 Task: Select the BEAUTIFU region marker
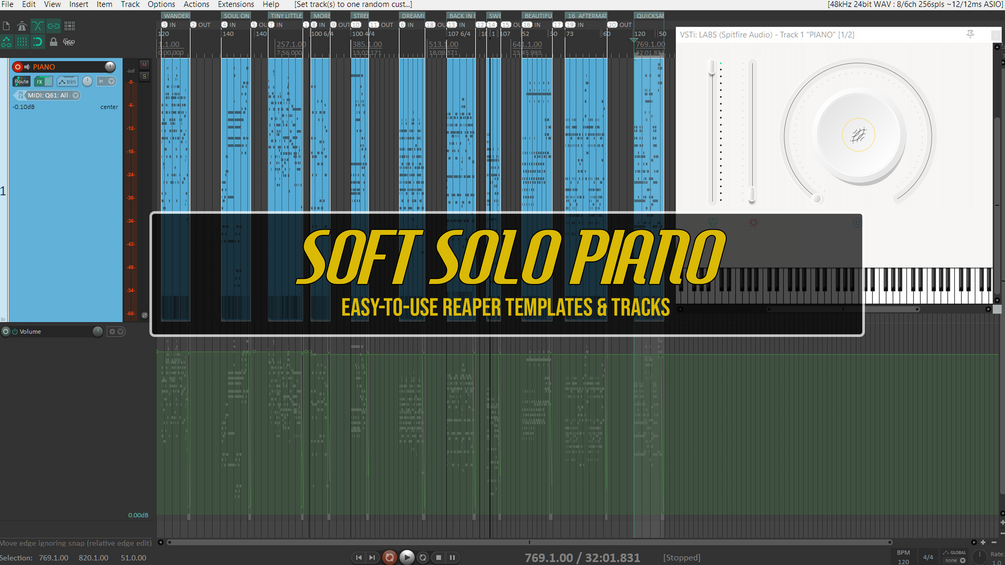point(537,16)
